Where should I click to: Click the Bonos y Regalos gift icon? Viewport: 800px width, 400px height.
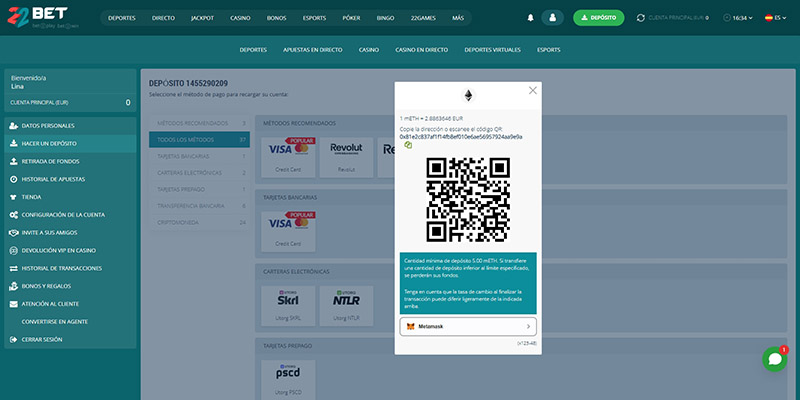[x=14, y=286]
